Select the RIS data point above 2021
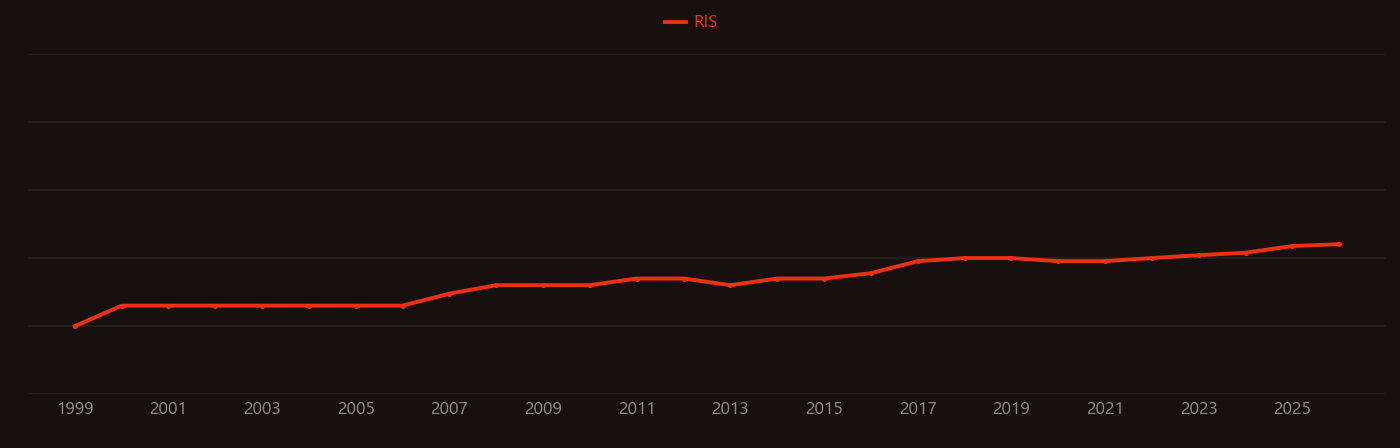The image size is (1400, 448). [1105, 261]
